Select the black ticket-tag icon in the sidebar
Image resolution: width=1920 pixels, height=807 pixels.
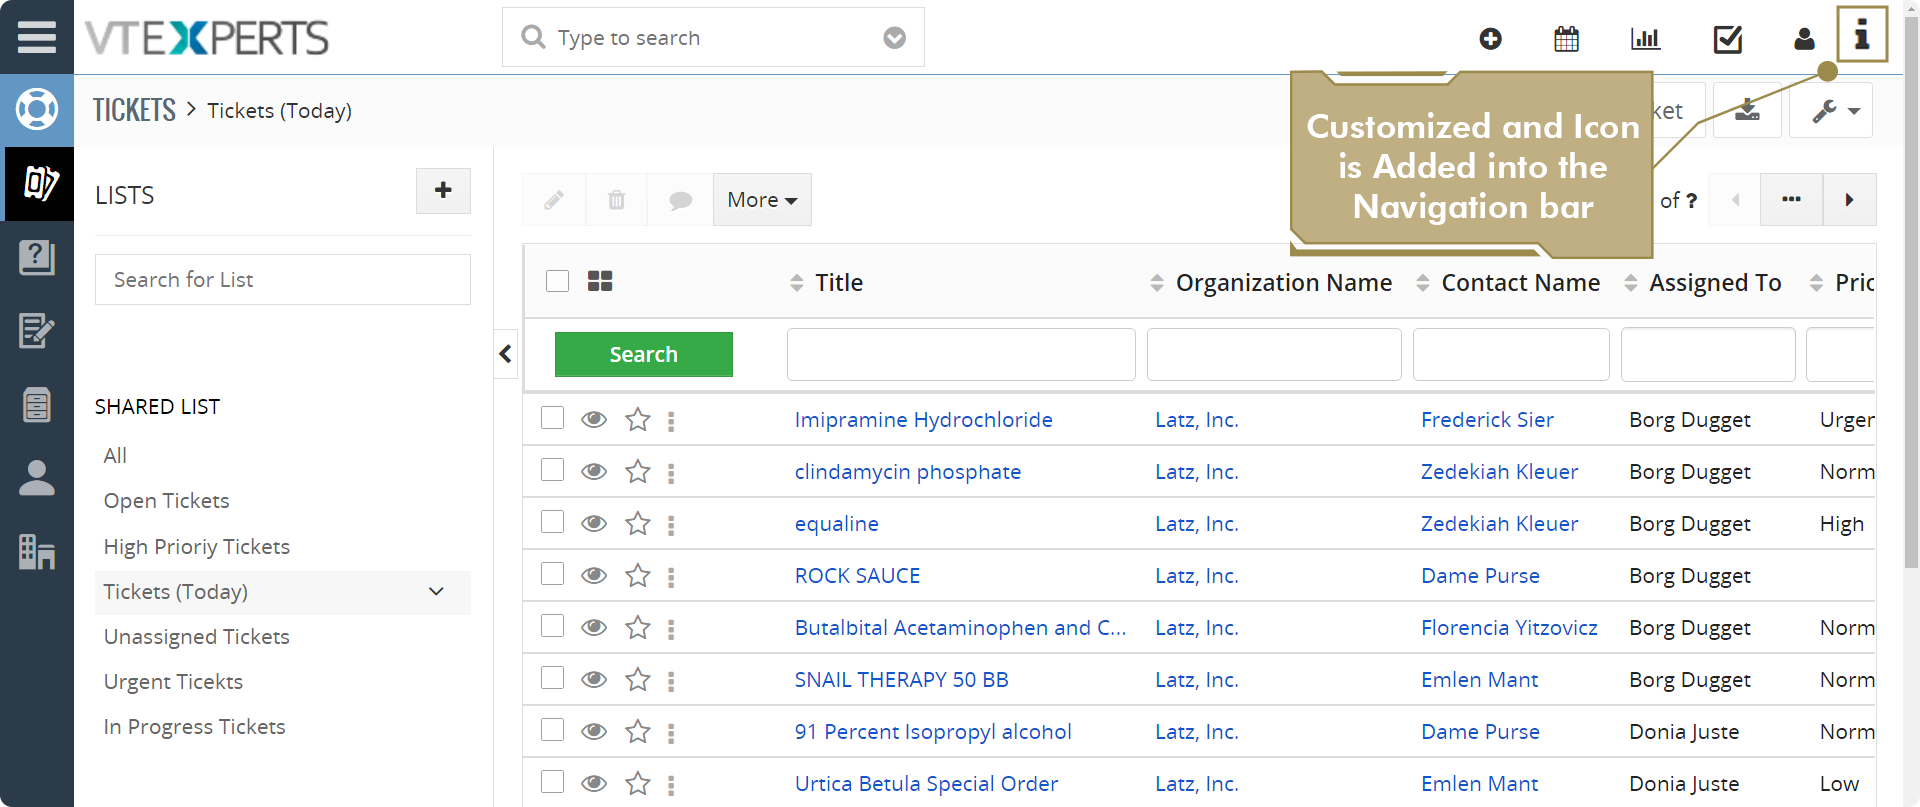(39, 183)
